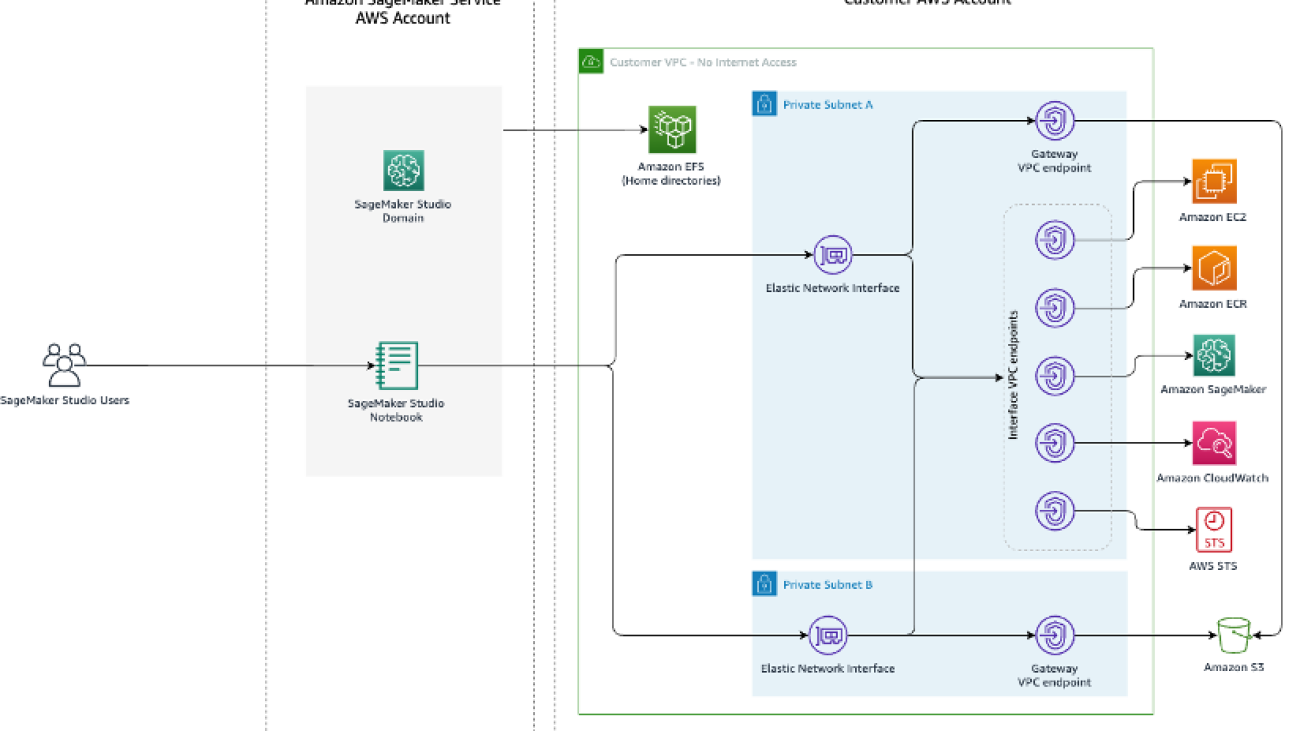Click the AWS STS red icon
The width and height of the screenshot is (1300, 731).
pos(1214,530)
